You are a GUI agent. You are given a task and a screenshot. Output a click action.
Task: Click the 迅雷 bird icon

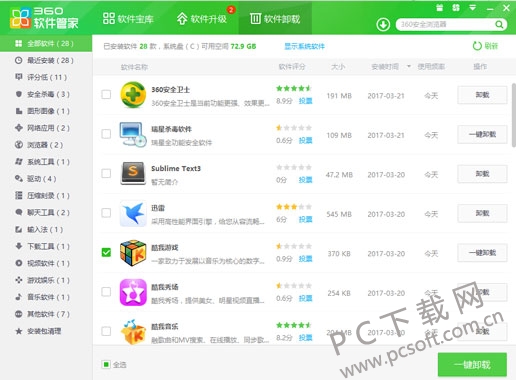[x=133, y=213]
